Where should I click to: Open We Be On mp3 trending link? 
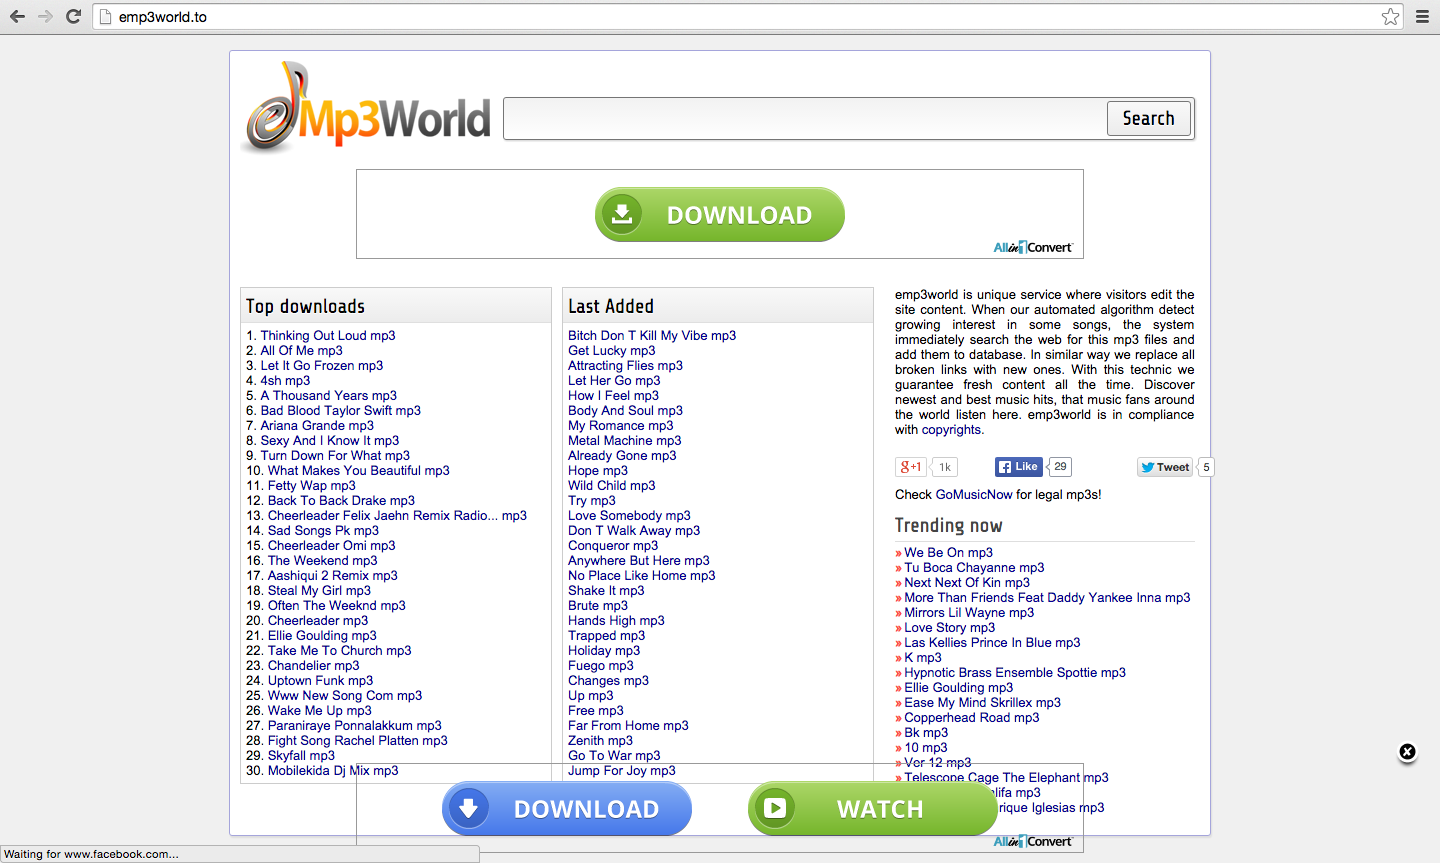[948, 553]
